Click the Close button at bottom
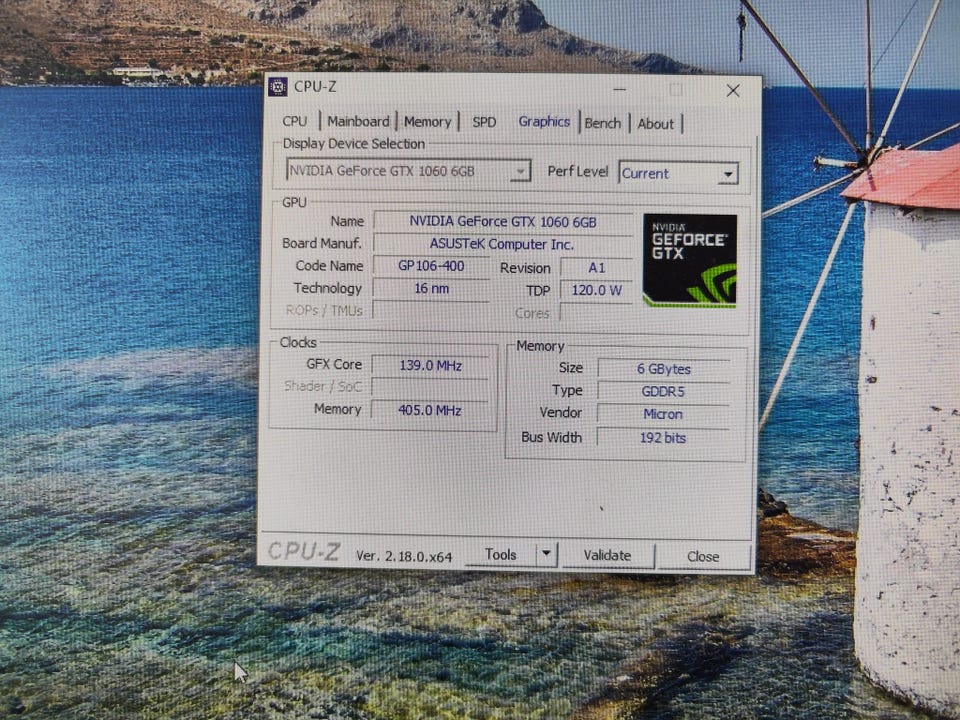This screenshot has width=960, height=720. (703, 557)
